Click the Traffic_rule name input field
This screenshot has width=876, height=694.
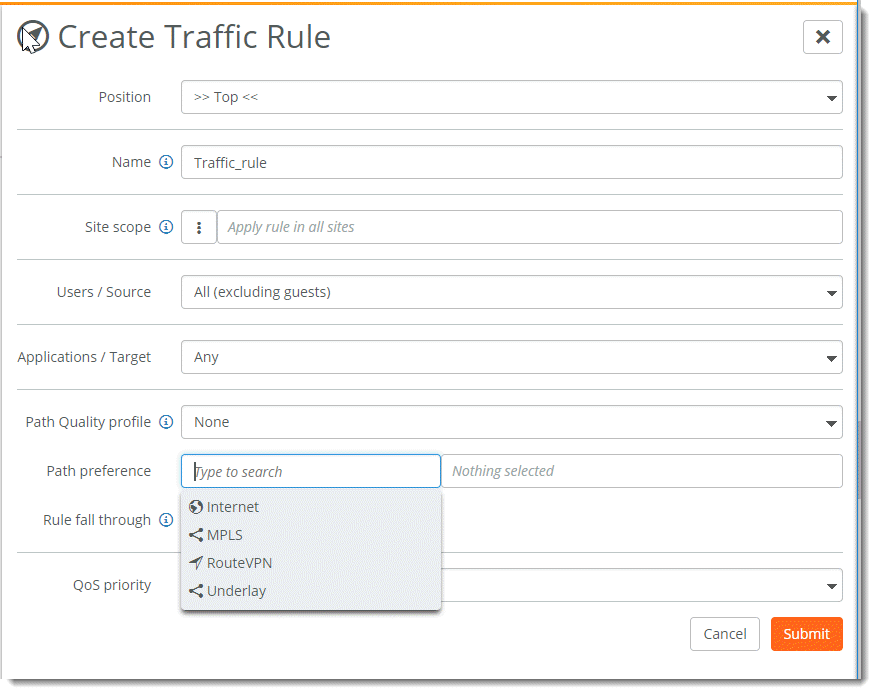click(511, 161)
